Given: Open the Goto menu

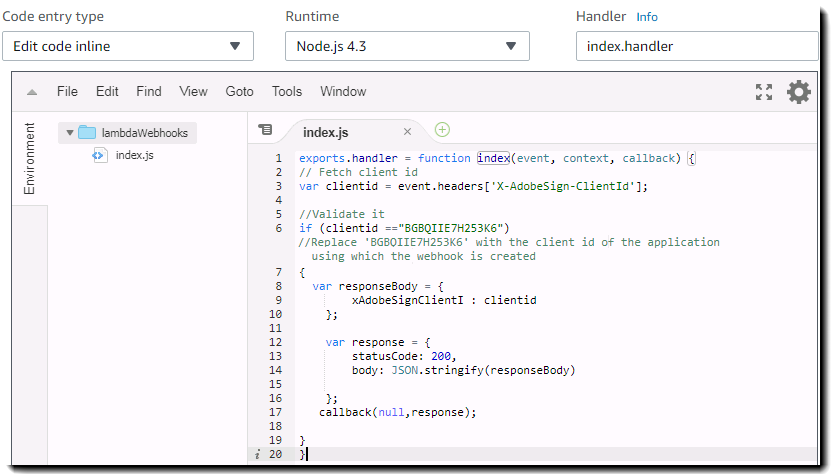Looking at the screenshot, I should [x=239, y=91].
